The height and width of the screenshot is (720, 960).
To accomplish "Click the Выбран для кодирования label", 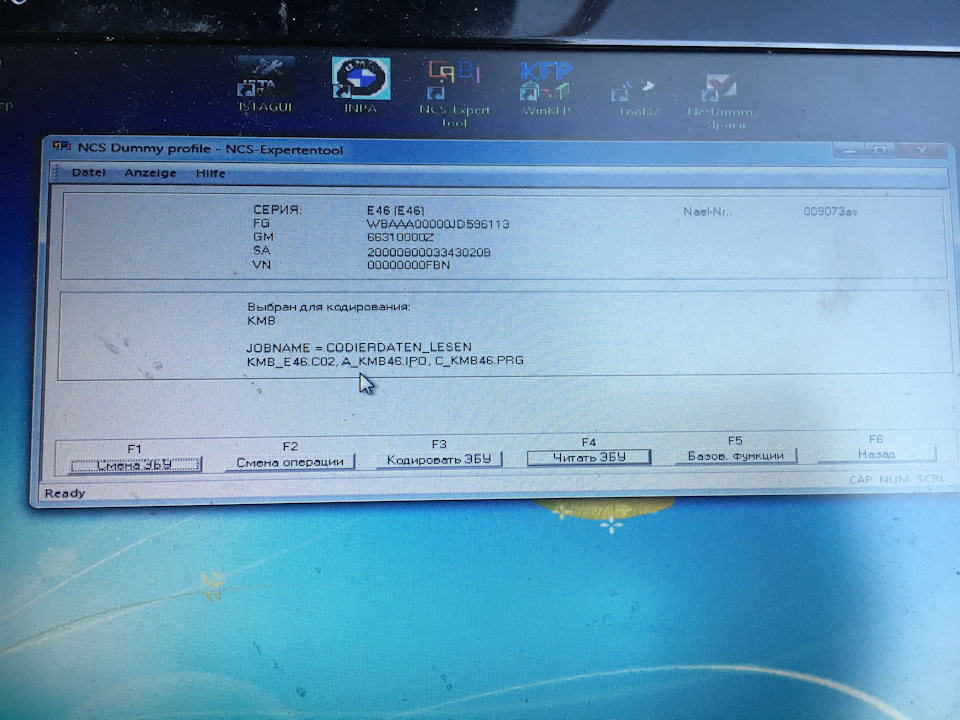I will pos(329,306).
